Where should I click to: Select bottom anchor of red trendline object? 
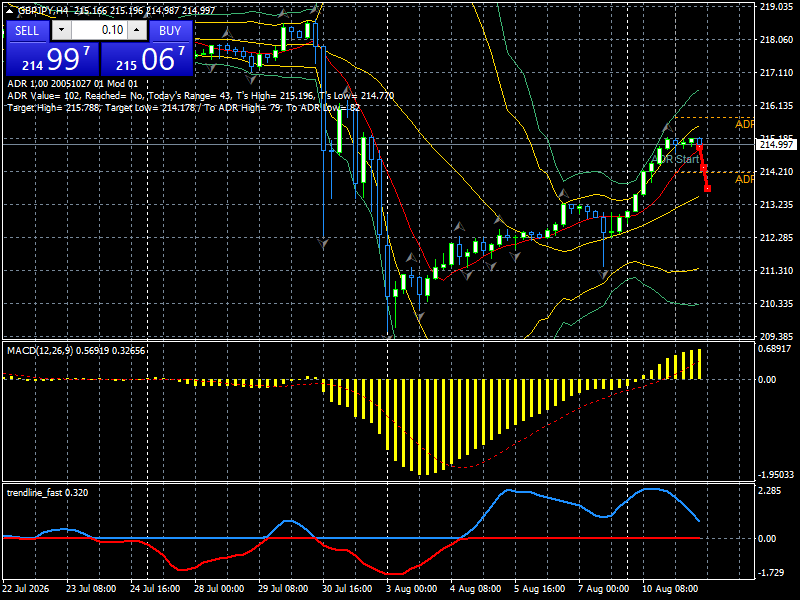[707, 189]
